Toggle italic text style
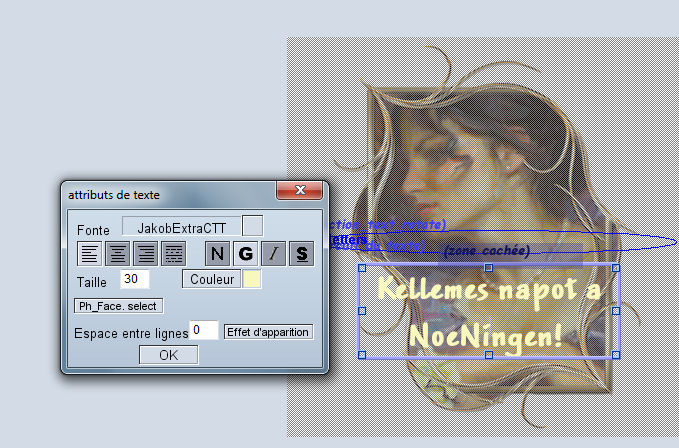Screen dimensions: 679x448 coord(273,254)
